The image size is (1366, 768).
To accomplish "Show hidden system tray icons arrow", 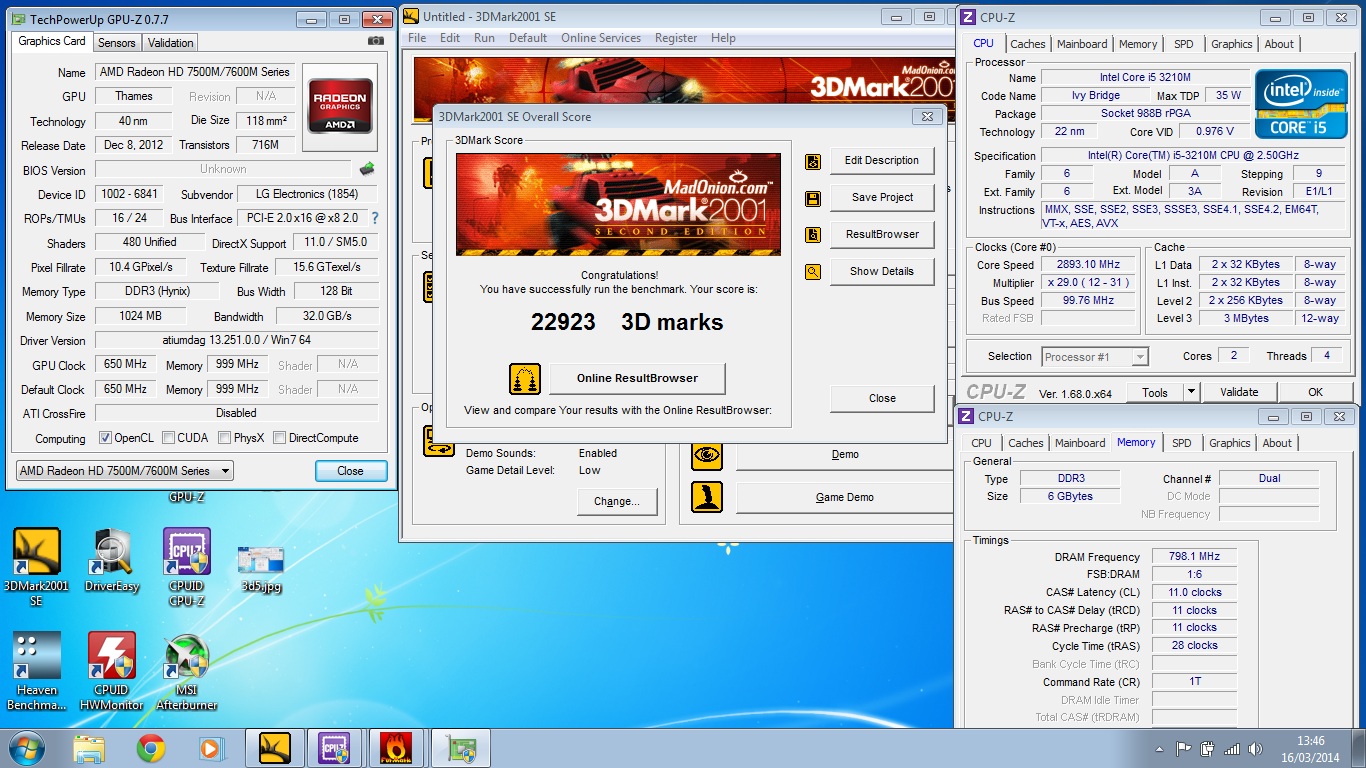I will point(1158,748).
